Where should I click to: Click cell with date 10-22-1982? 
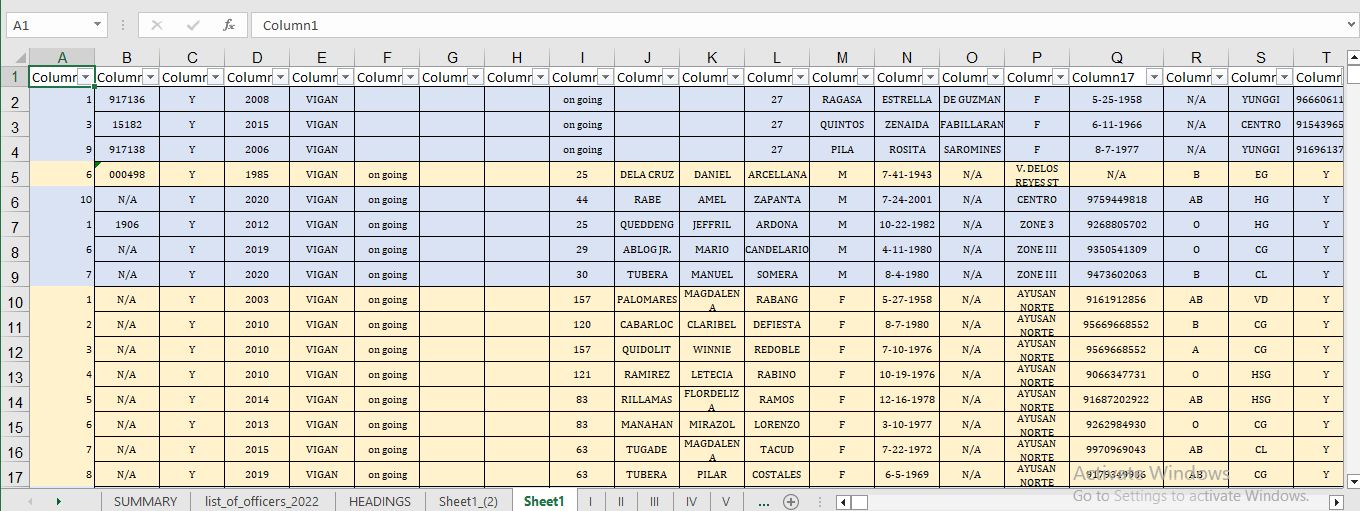[x=907, y=225]
